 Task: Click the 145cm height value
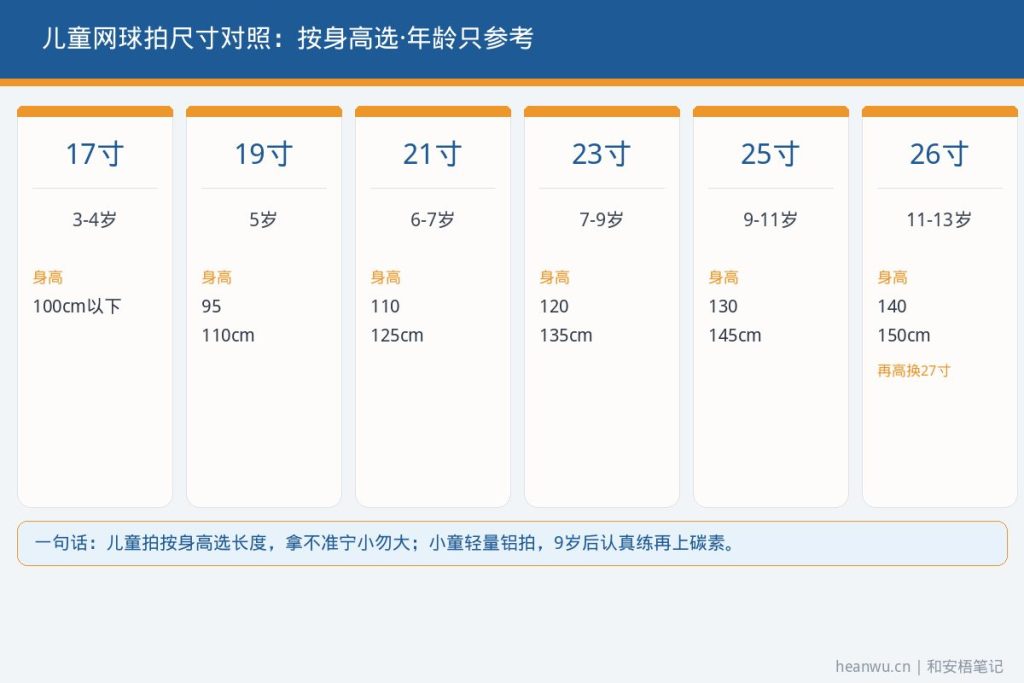pos(735,336)
